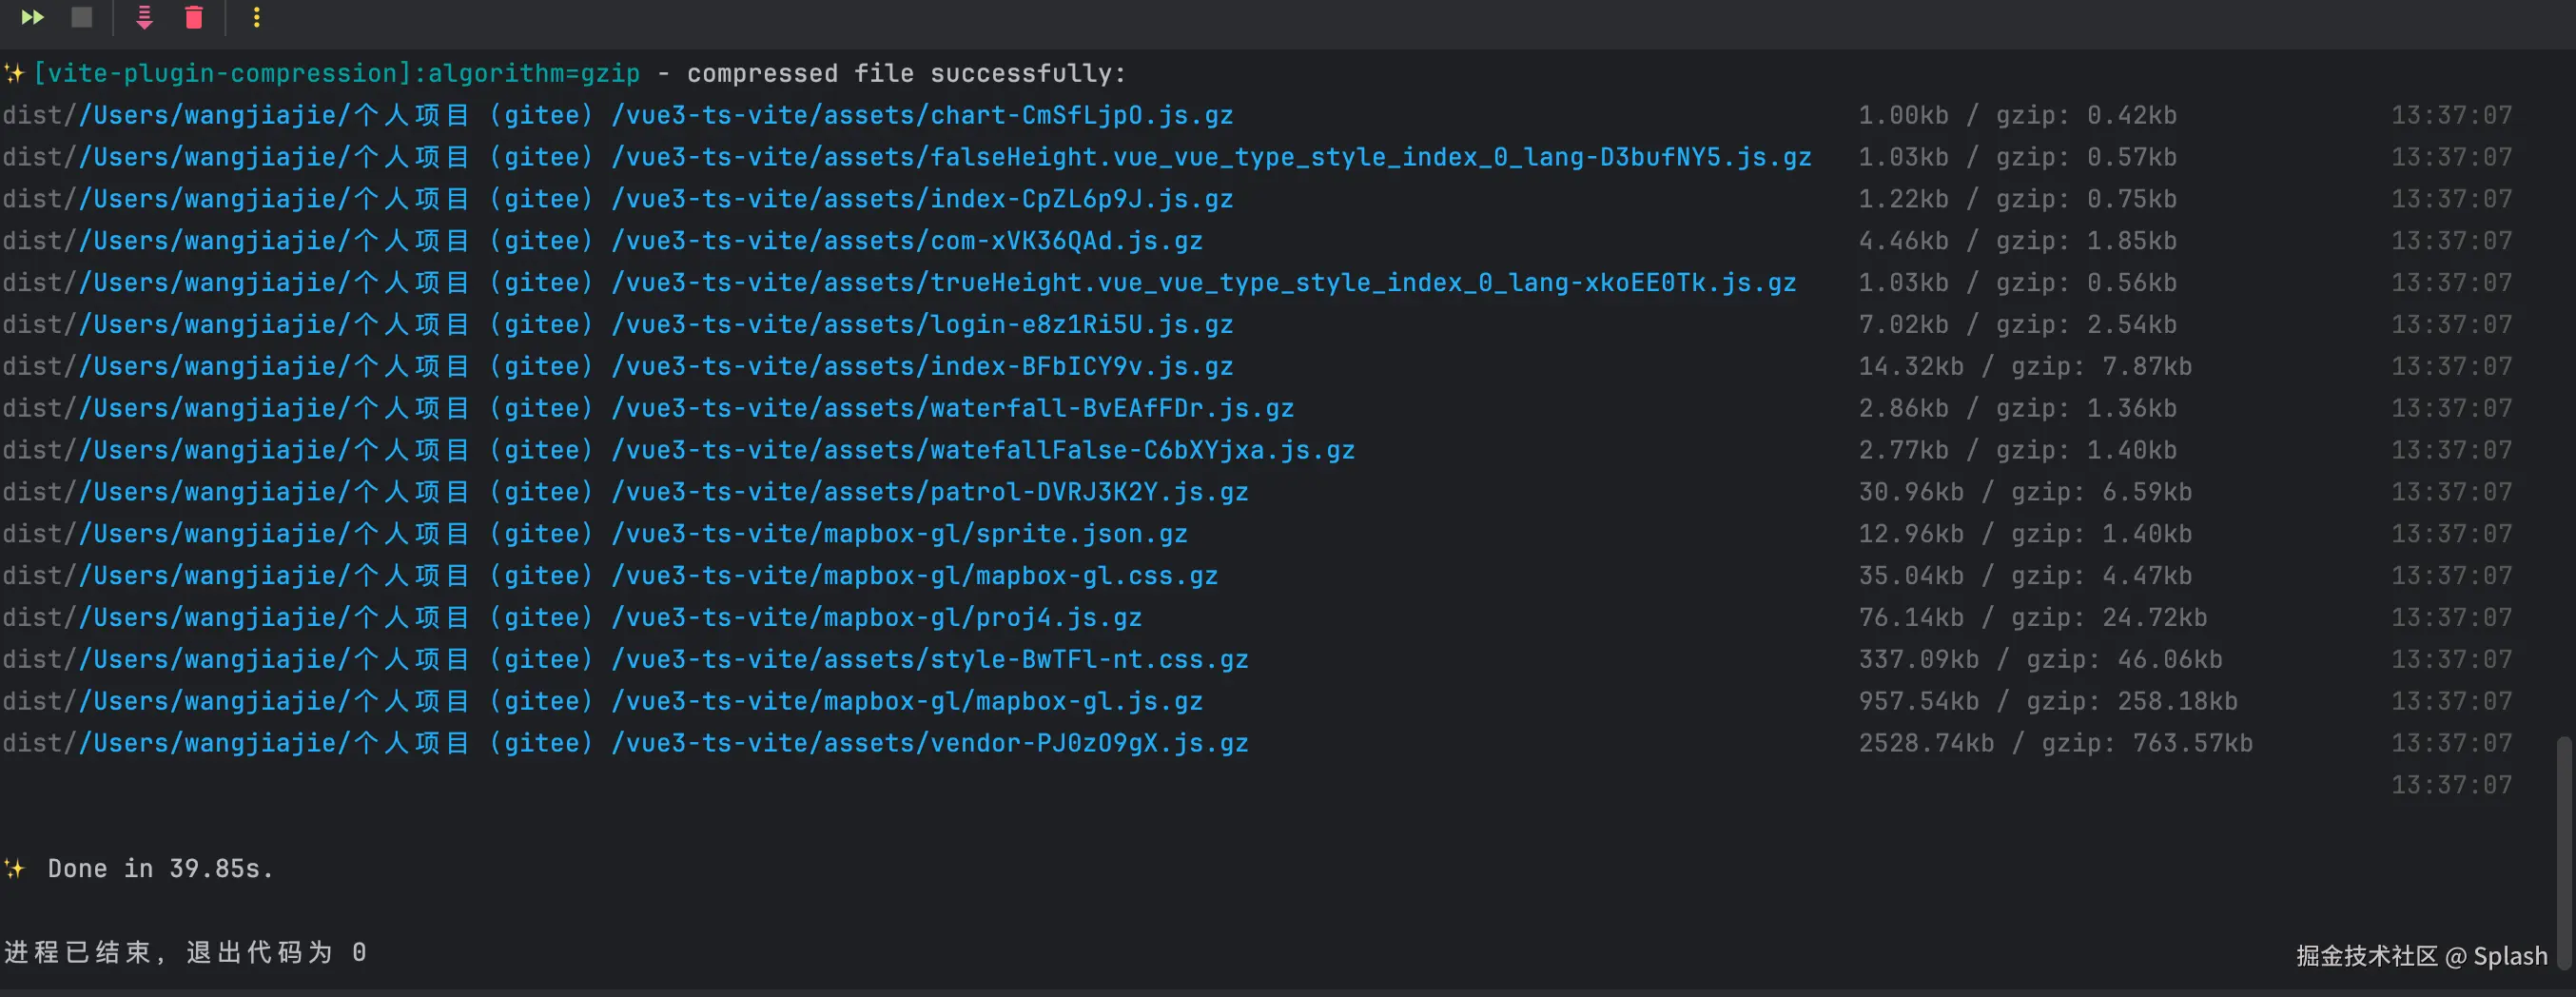The height and width of the screenshot is (997, 2576).
Task: Open the sprite.json.gz file link
Action: point(633,534)
